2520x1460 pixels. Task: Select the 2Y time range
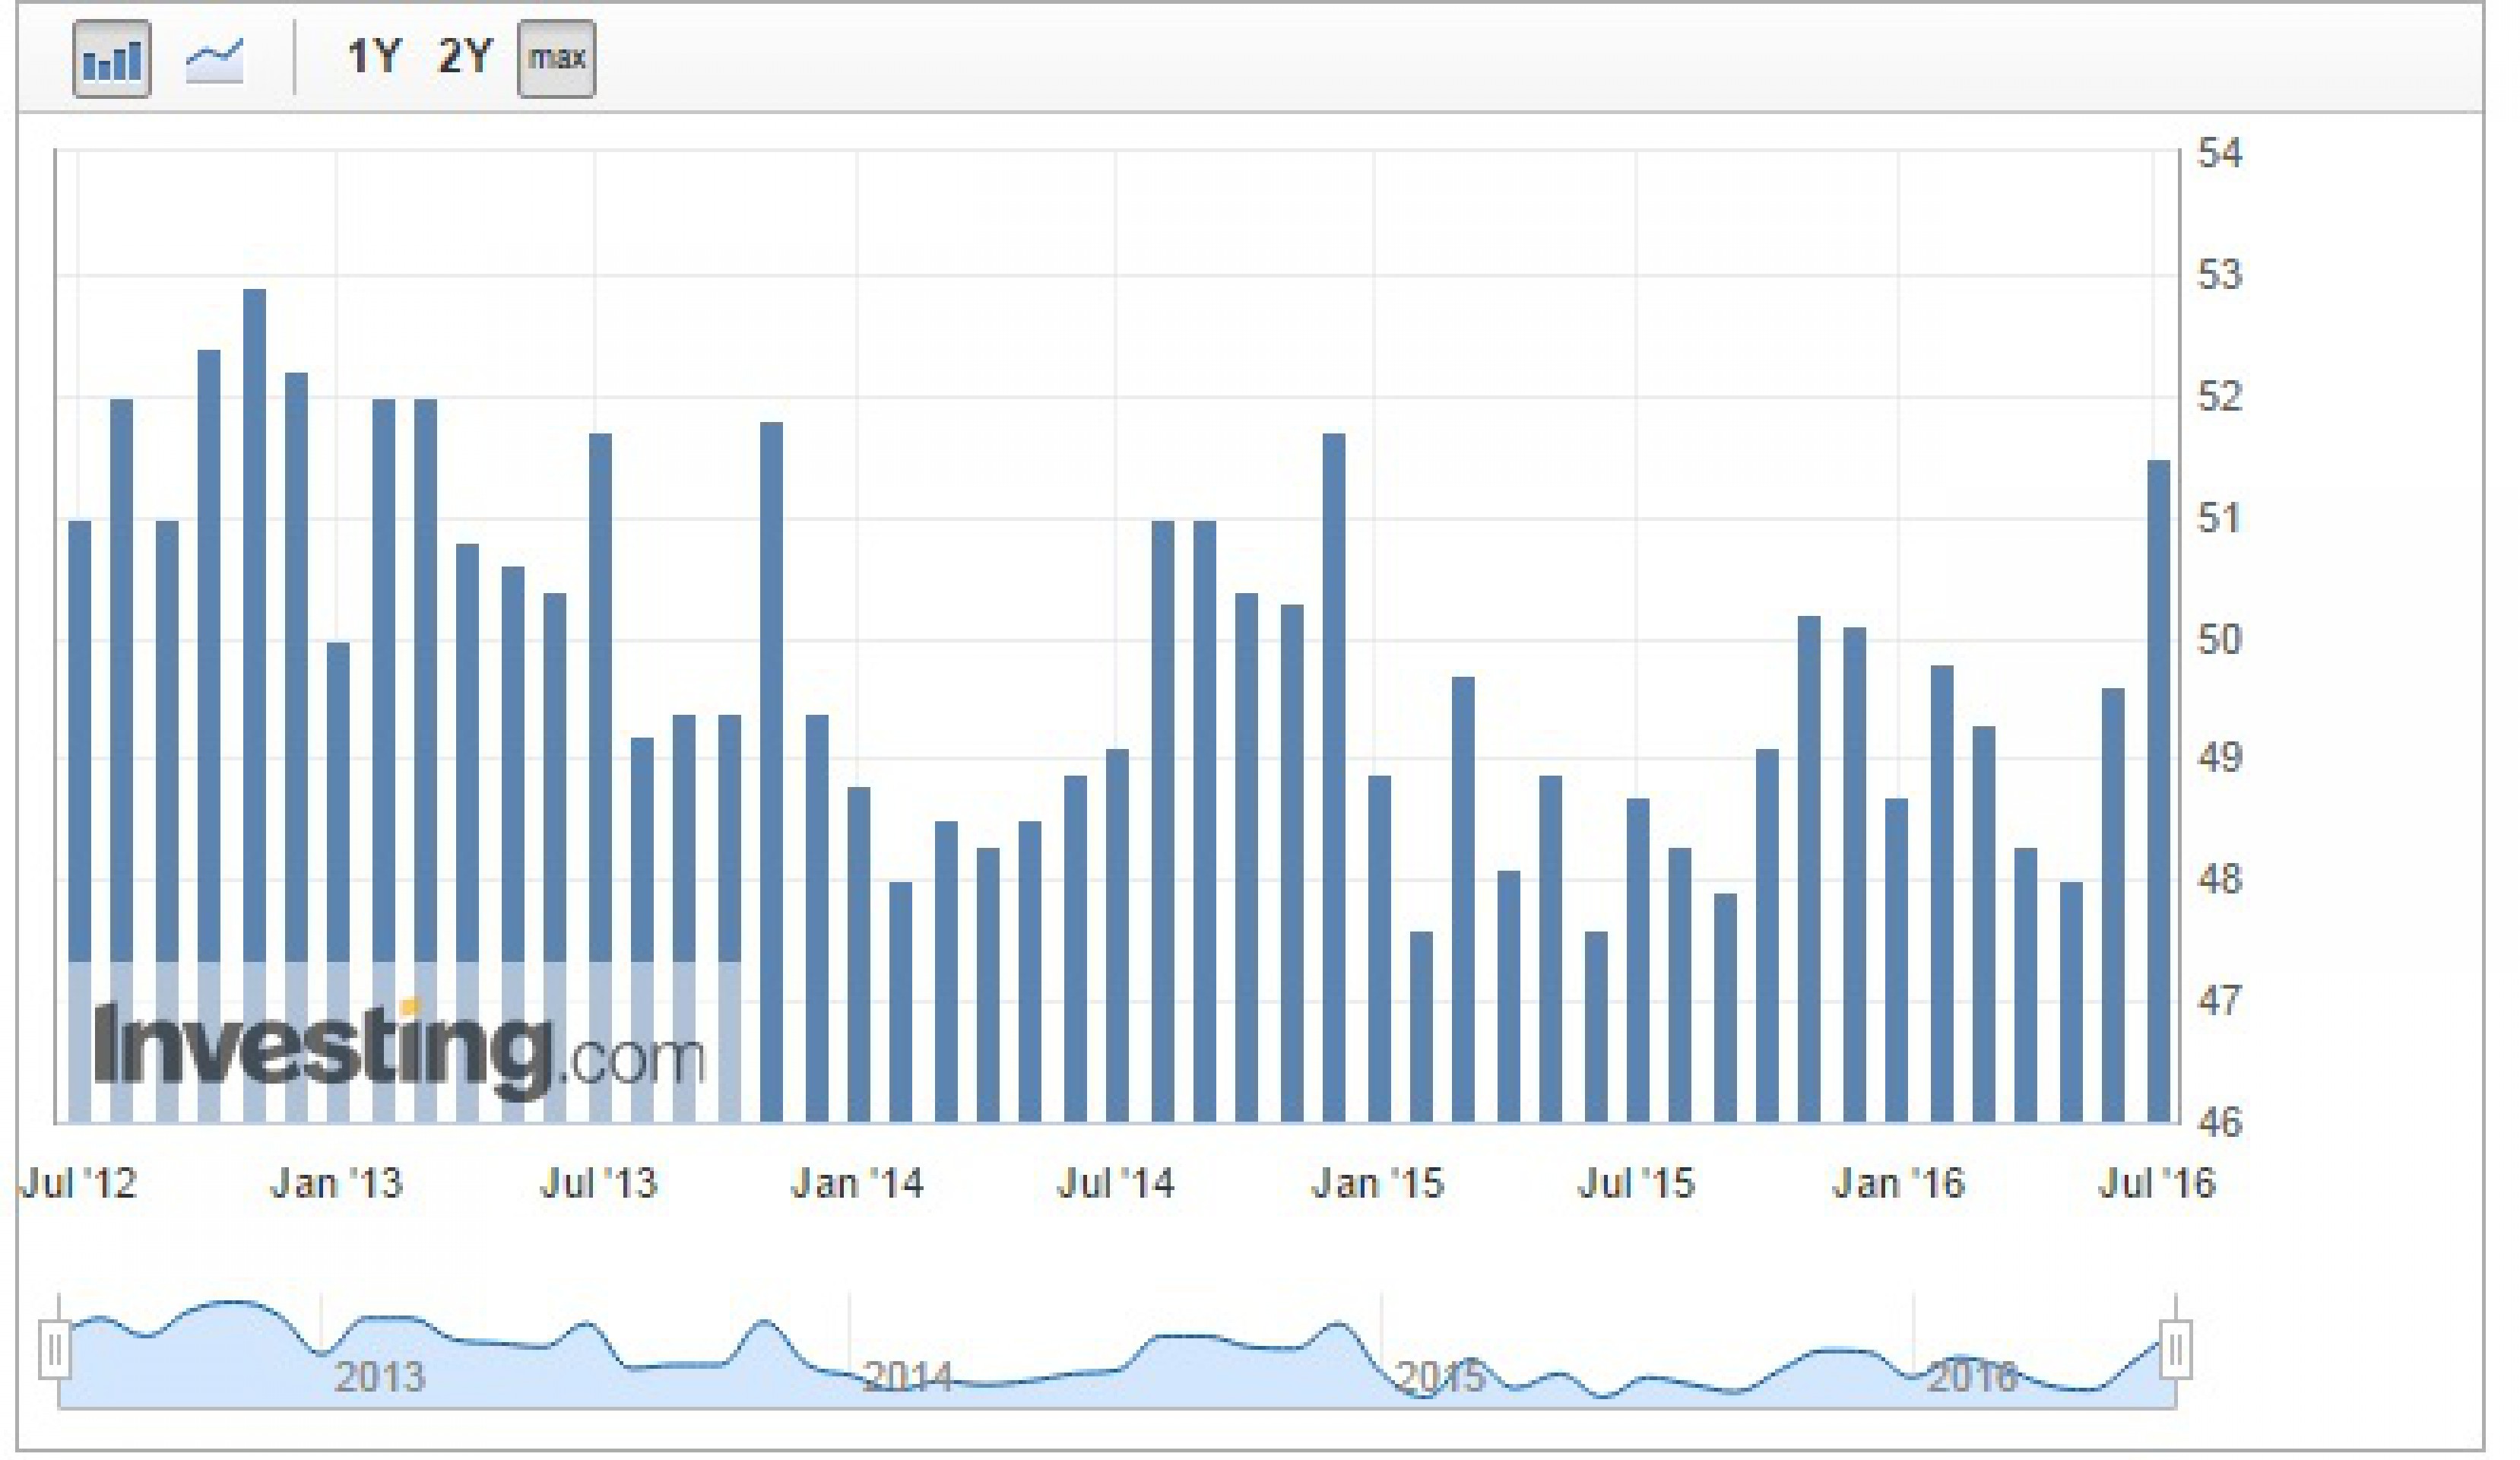(465, 57)
